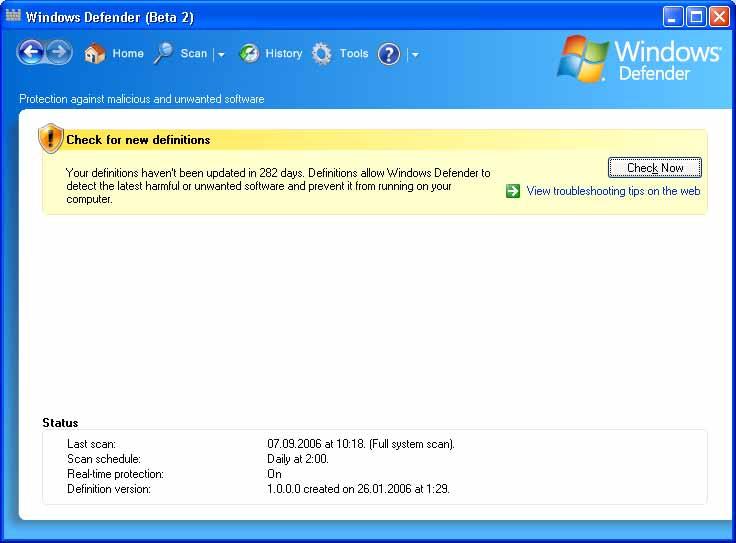Image resolution: width=736 pixels, height=543 pixels.
Task: Click the Scan schedule label
Action: (x=104, y=459)
